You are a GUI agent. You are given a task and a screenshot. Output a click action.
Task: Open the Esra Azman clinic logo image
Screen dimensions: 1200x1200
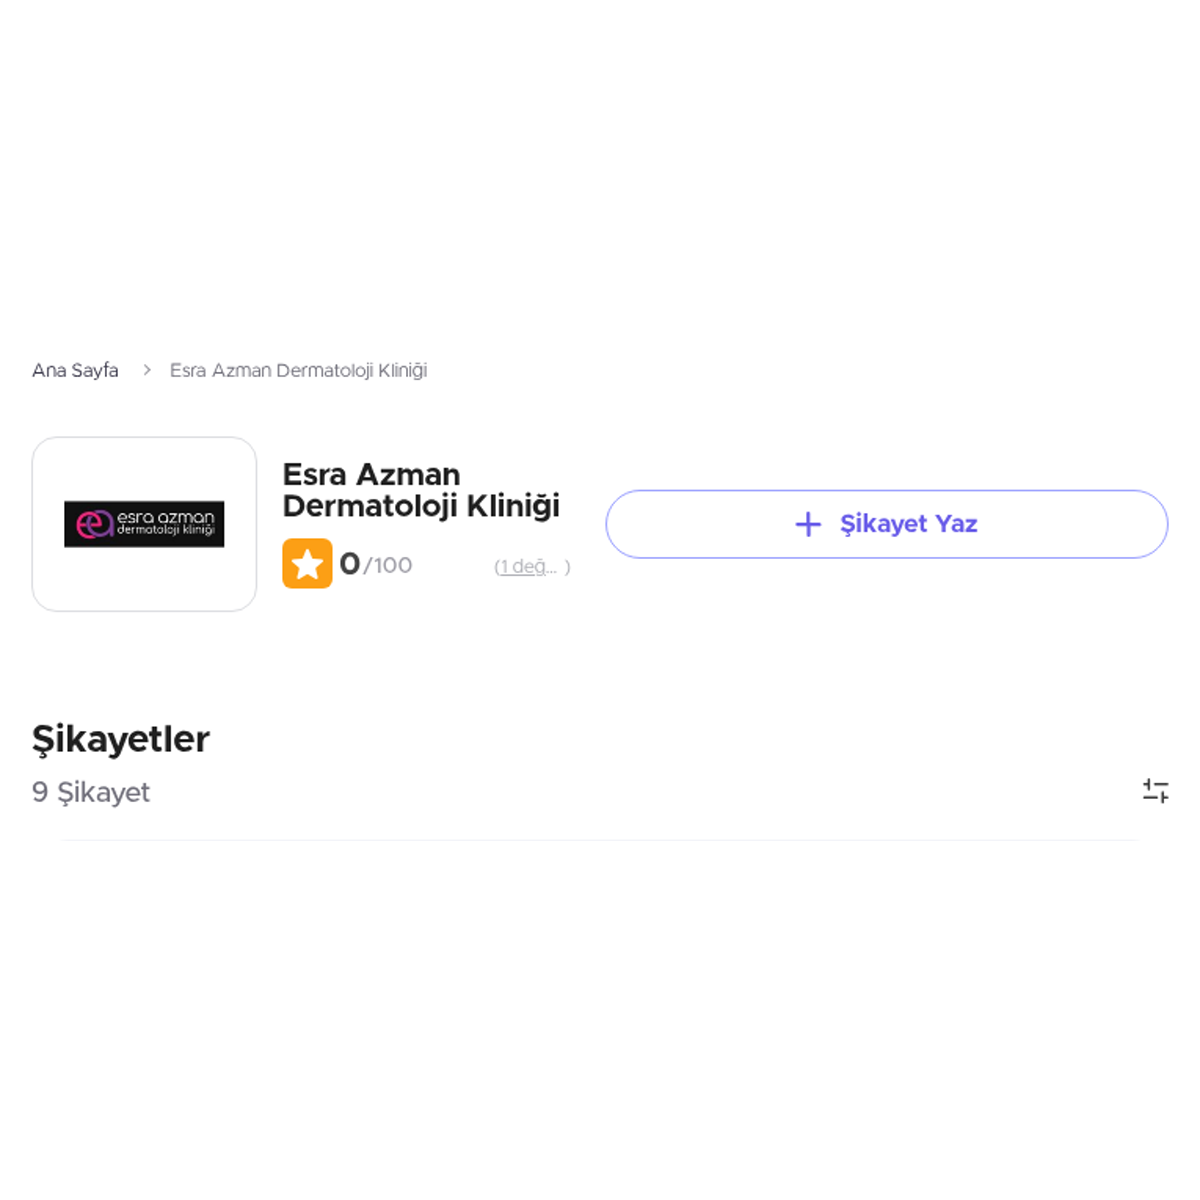[x=144, y=524]
